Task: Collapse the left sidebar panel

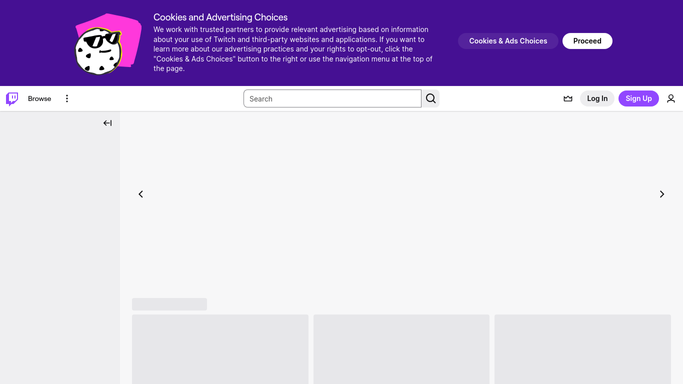Action: 108,123
